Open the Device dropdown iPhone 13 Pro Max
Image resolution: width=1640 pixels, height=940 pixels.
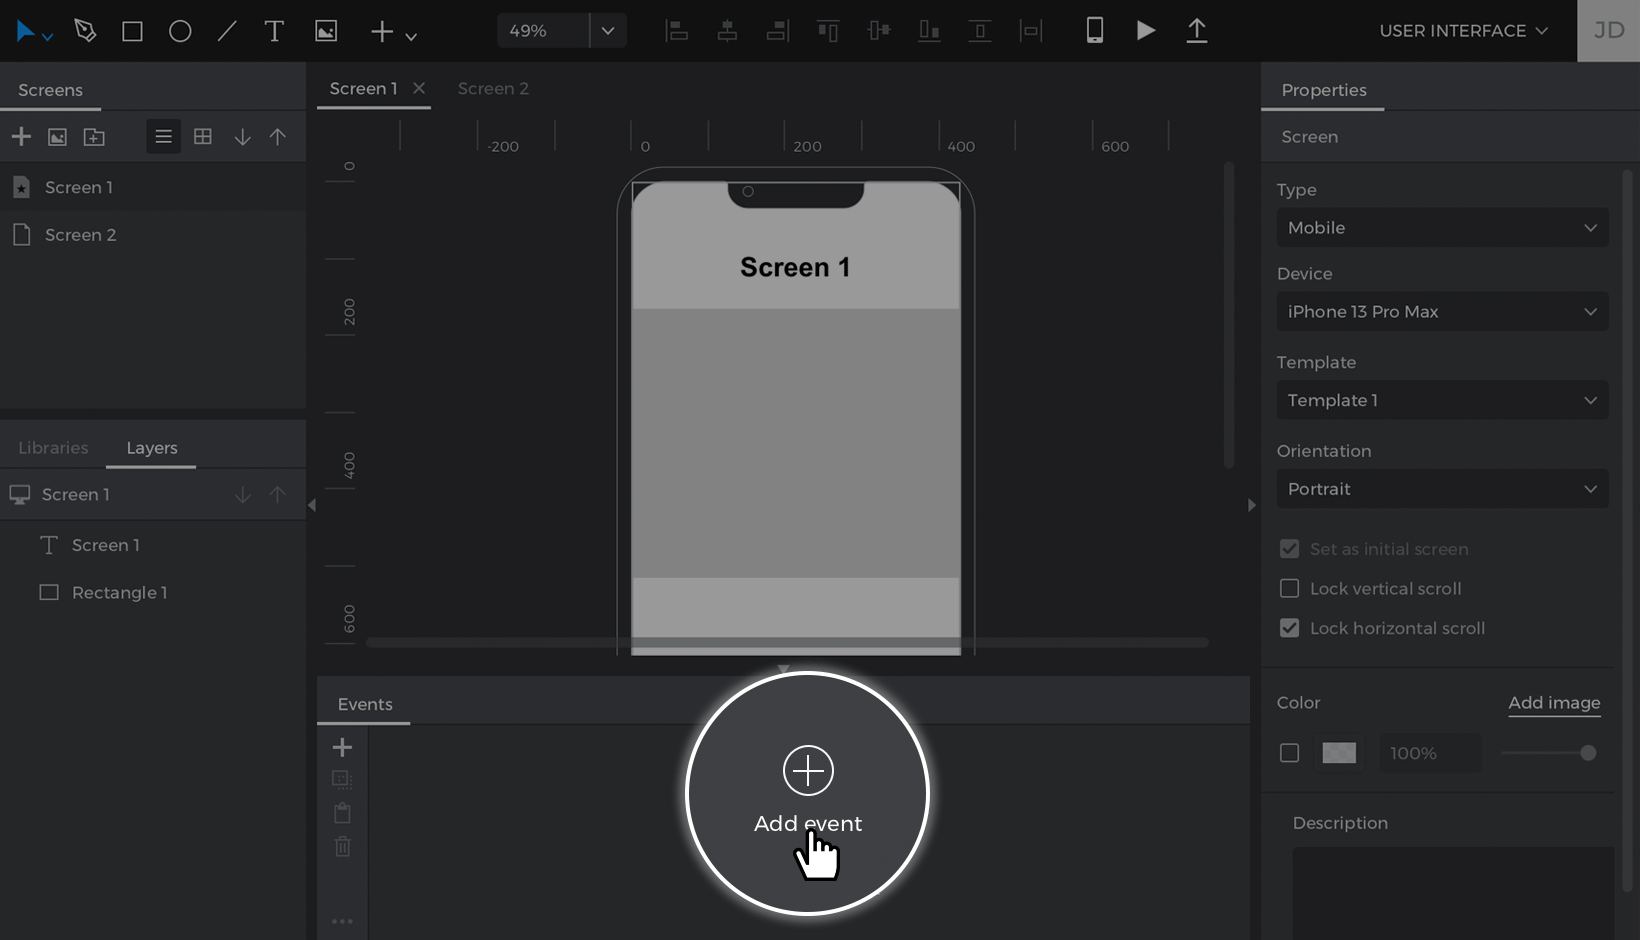pyautogui.click(x=1442, y=312)
